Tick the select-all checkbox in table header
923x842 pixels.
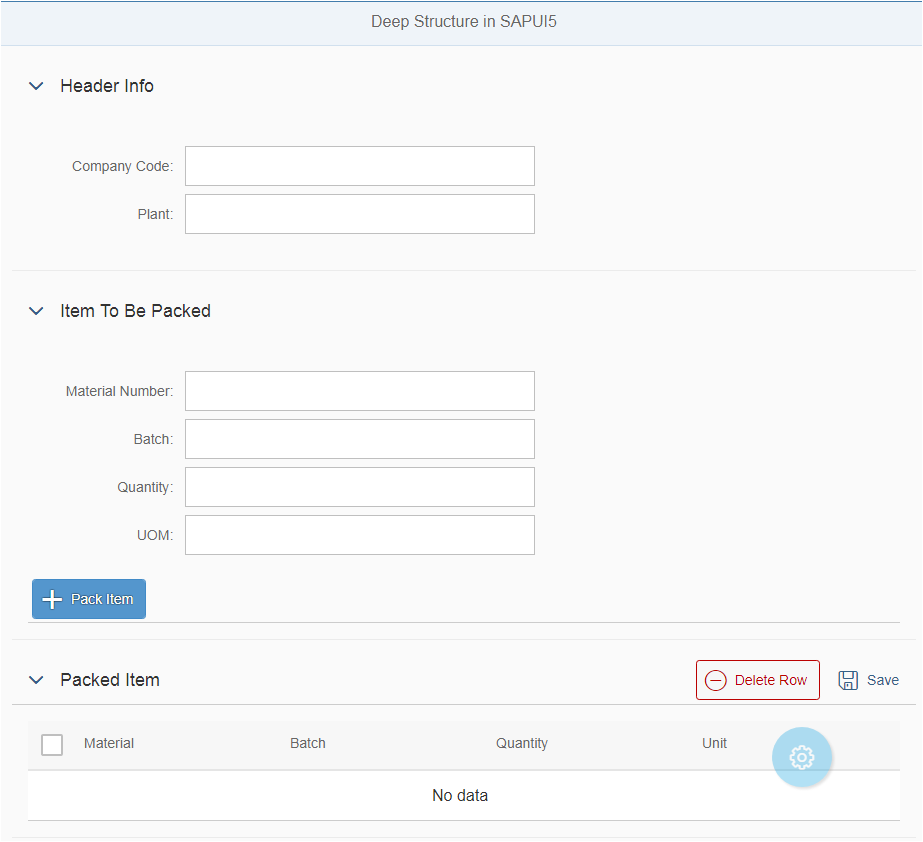click(x=52, y=744)
